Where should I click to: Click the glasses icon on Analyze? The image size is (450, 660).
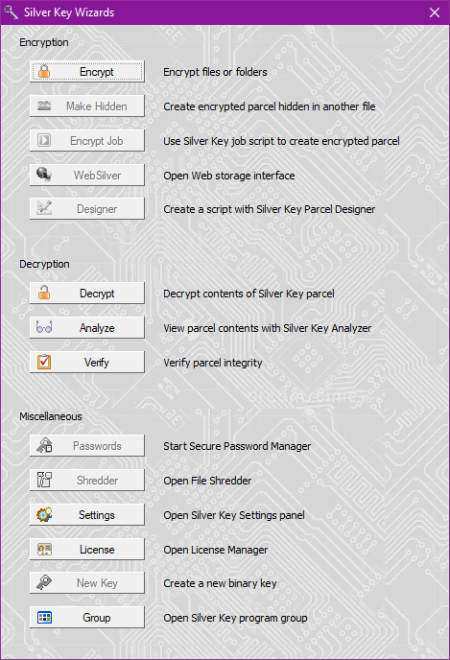[44, 327]
